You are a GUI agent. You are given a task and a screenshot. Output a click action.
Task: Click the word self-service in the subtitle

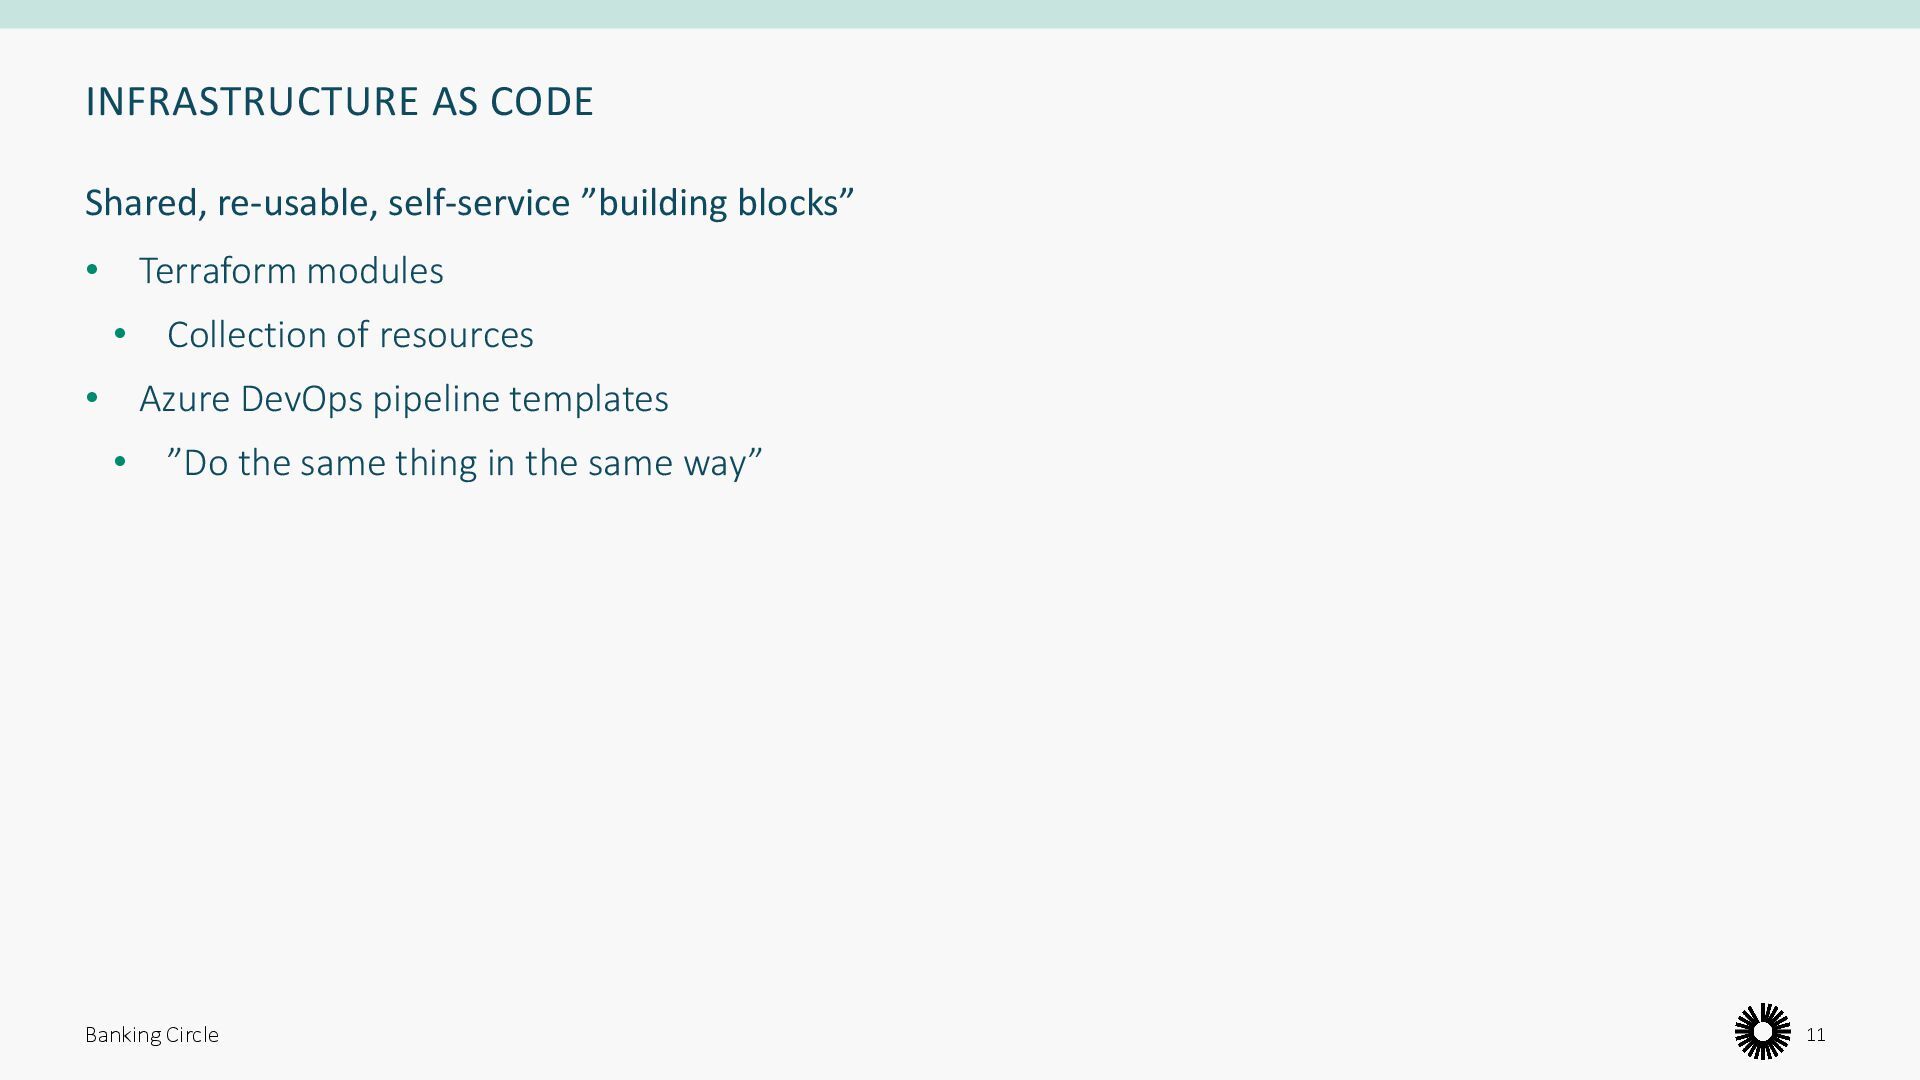(479, 202)
